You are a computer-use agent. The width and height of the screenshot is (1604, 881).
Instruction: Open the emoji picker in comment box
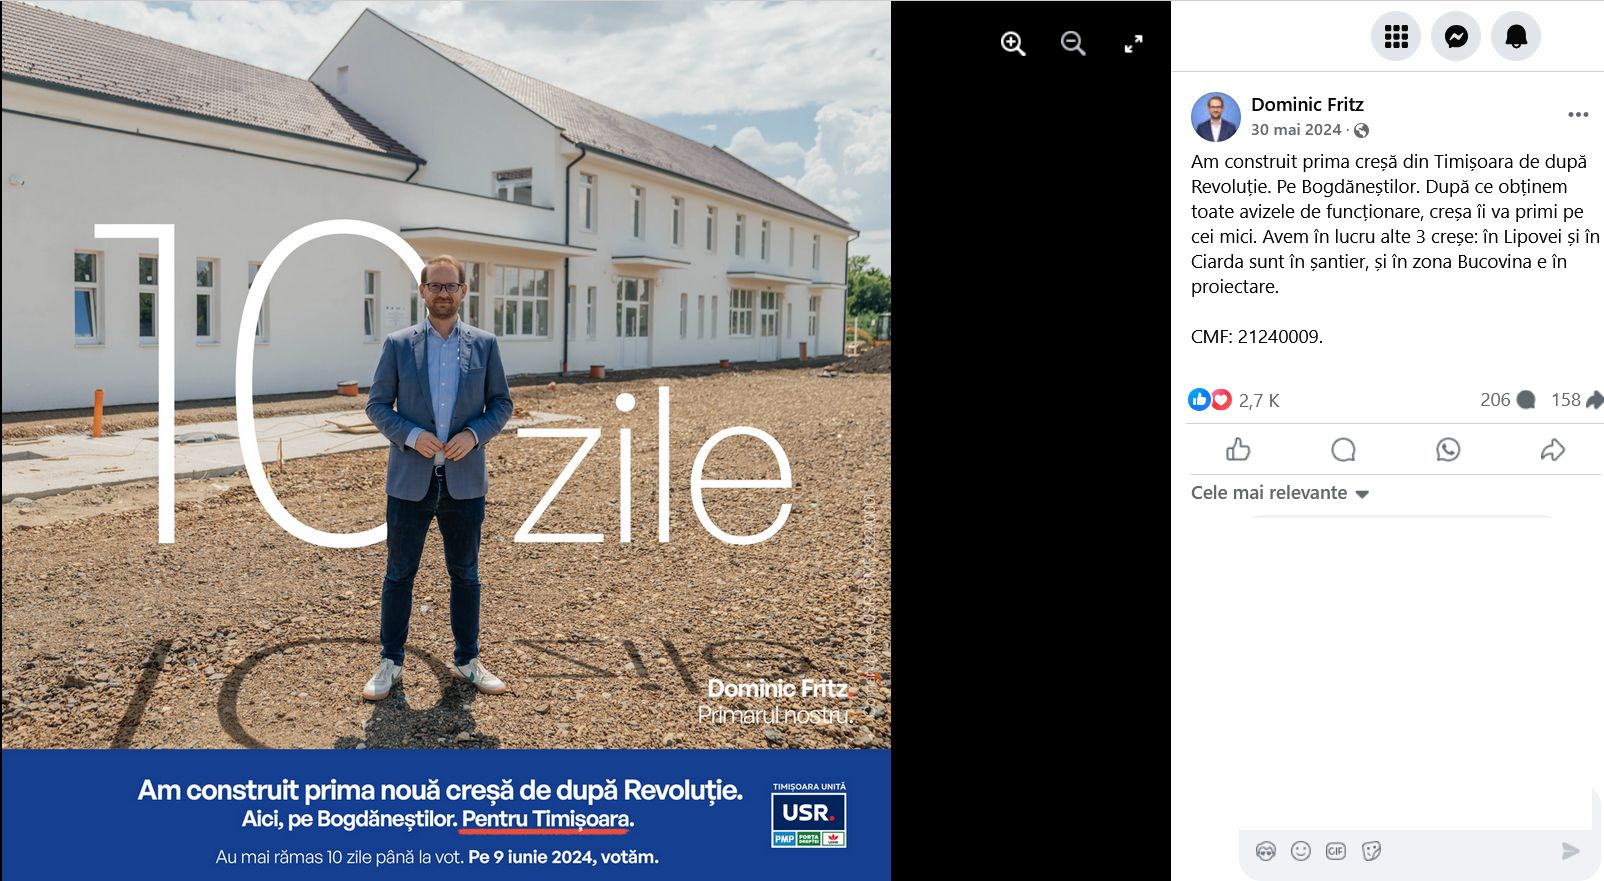[1301, 851]
